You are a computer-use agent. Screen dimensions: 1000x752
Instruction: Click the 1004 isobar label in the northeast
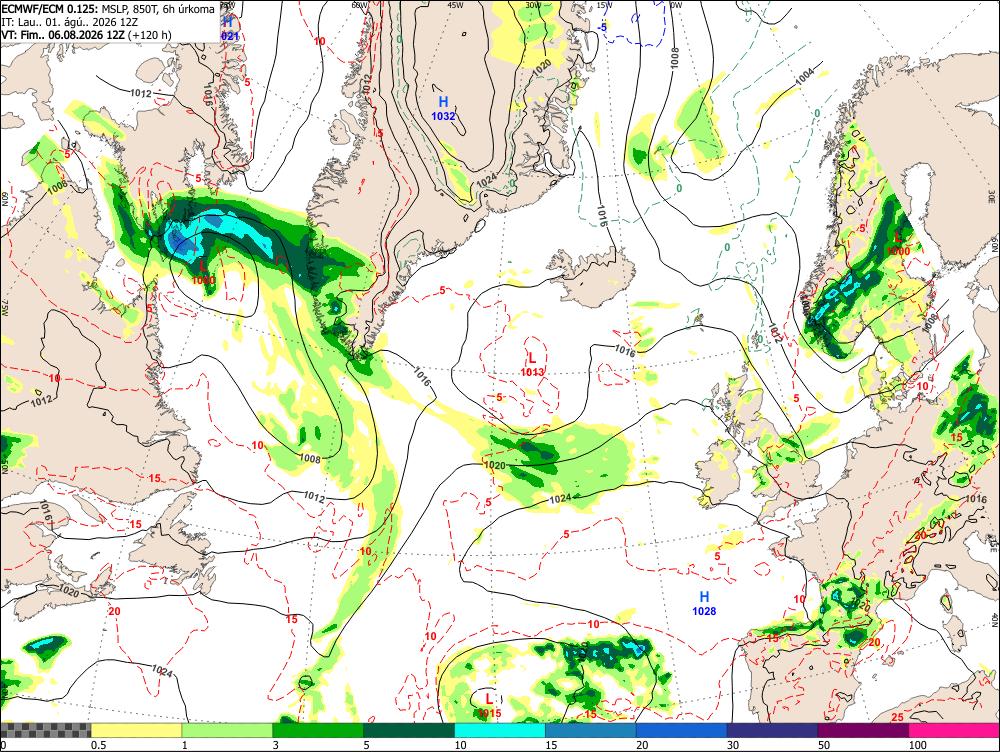805,76
